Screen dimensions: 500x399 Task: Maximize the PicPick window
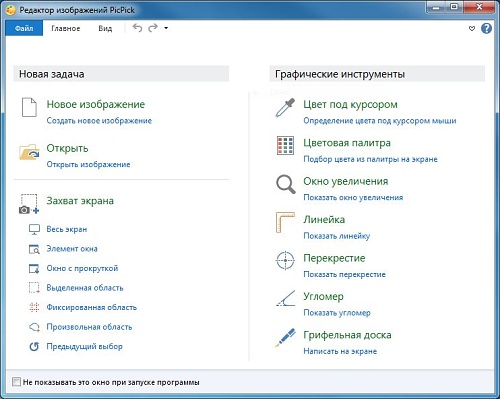[454, 7]
